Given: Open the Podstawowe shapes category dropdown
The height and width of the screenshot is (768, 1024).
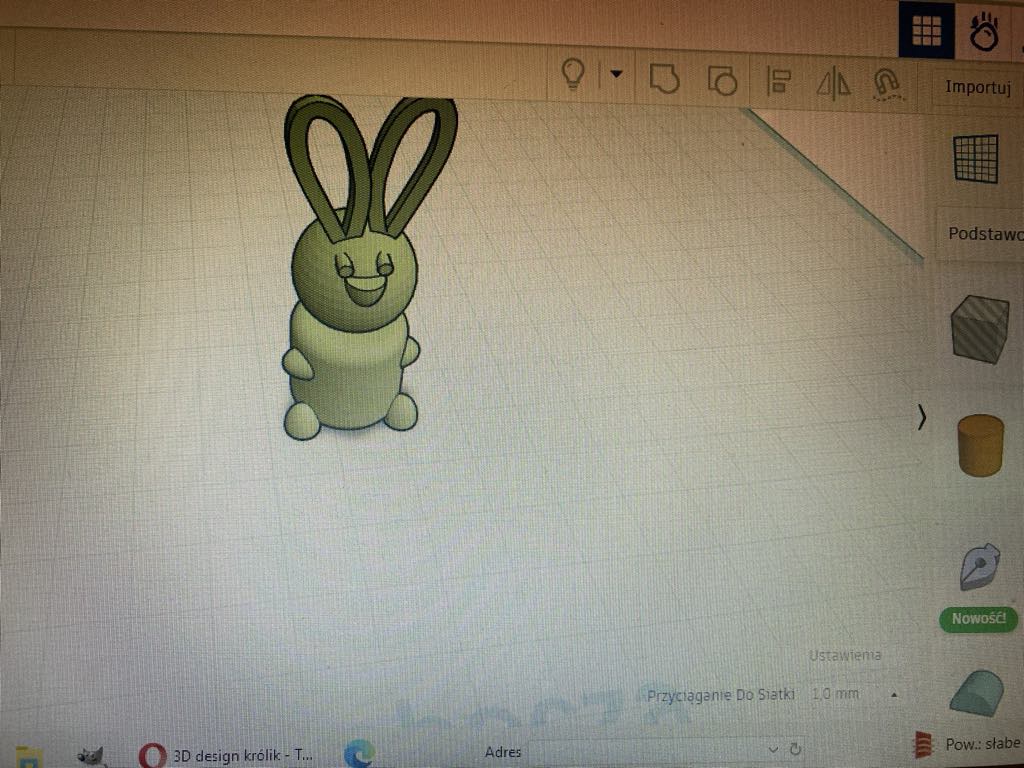Looking at the screenshot, I should click(x=980, y=233).
